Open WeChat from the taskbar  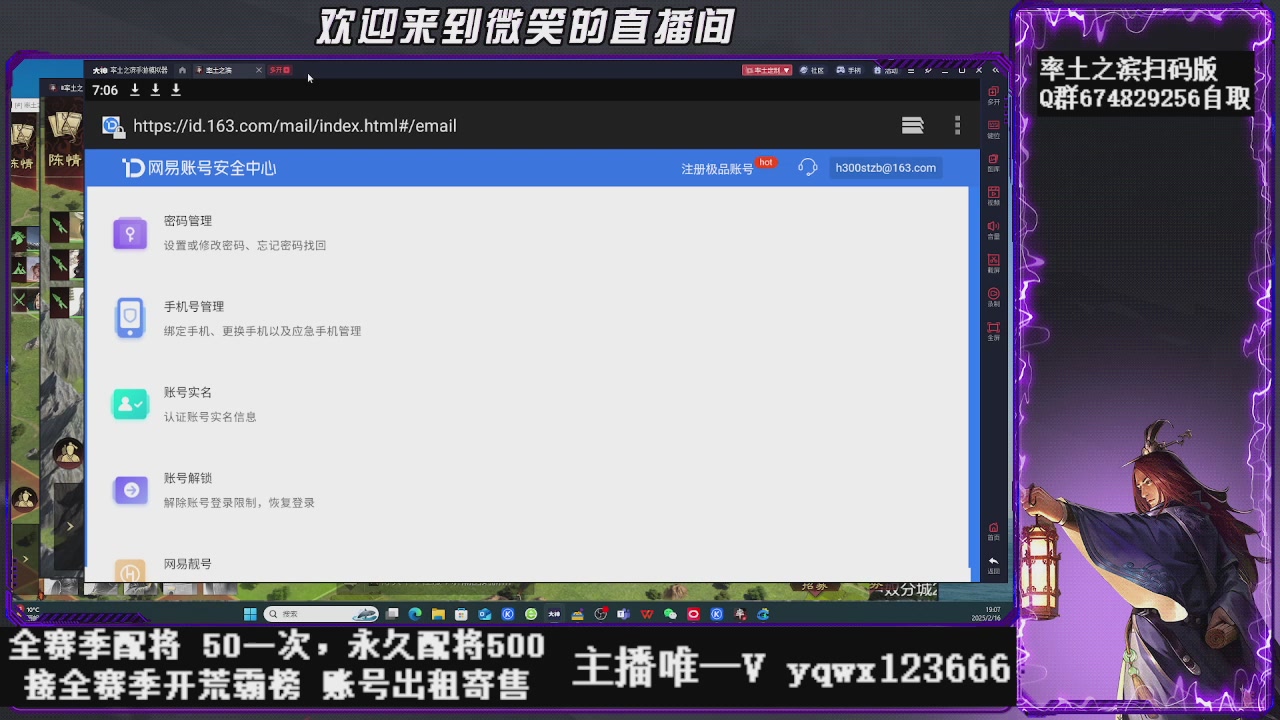coord(670,614)
